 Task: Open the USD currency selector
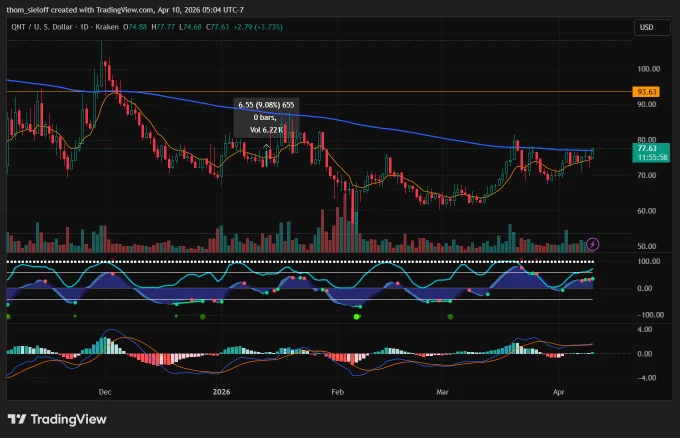652,27
